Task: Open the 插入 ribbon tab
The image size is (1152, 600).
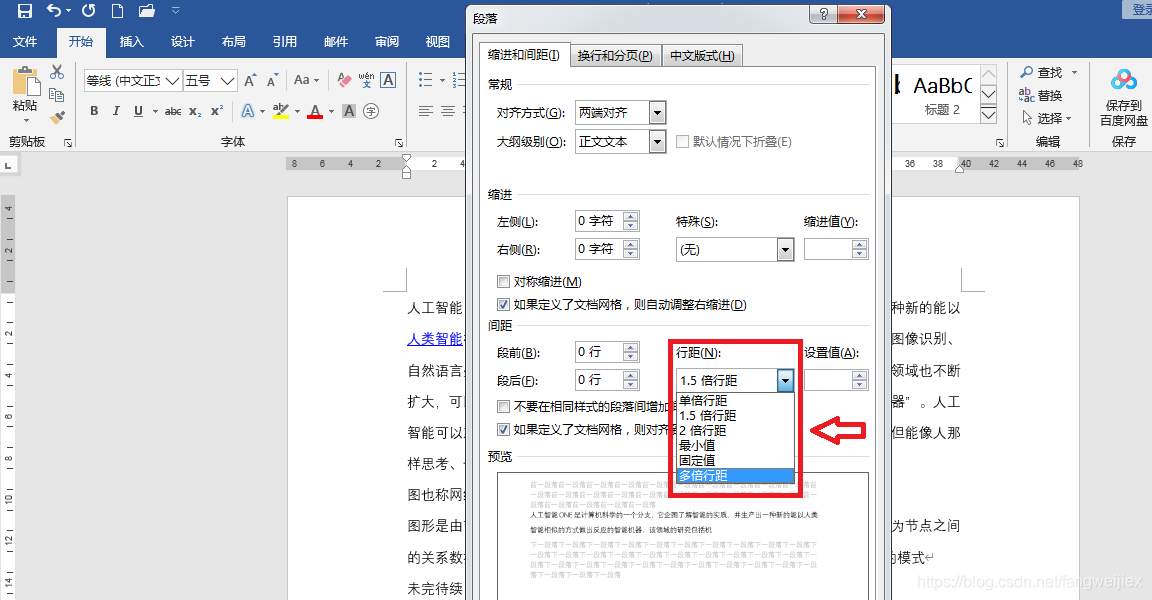Action: [132, 42]
